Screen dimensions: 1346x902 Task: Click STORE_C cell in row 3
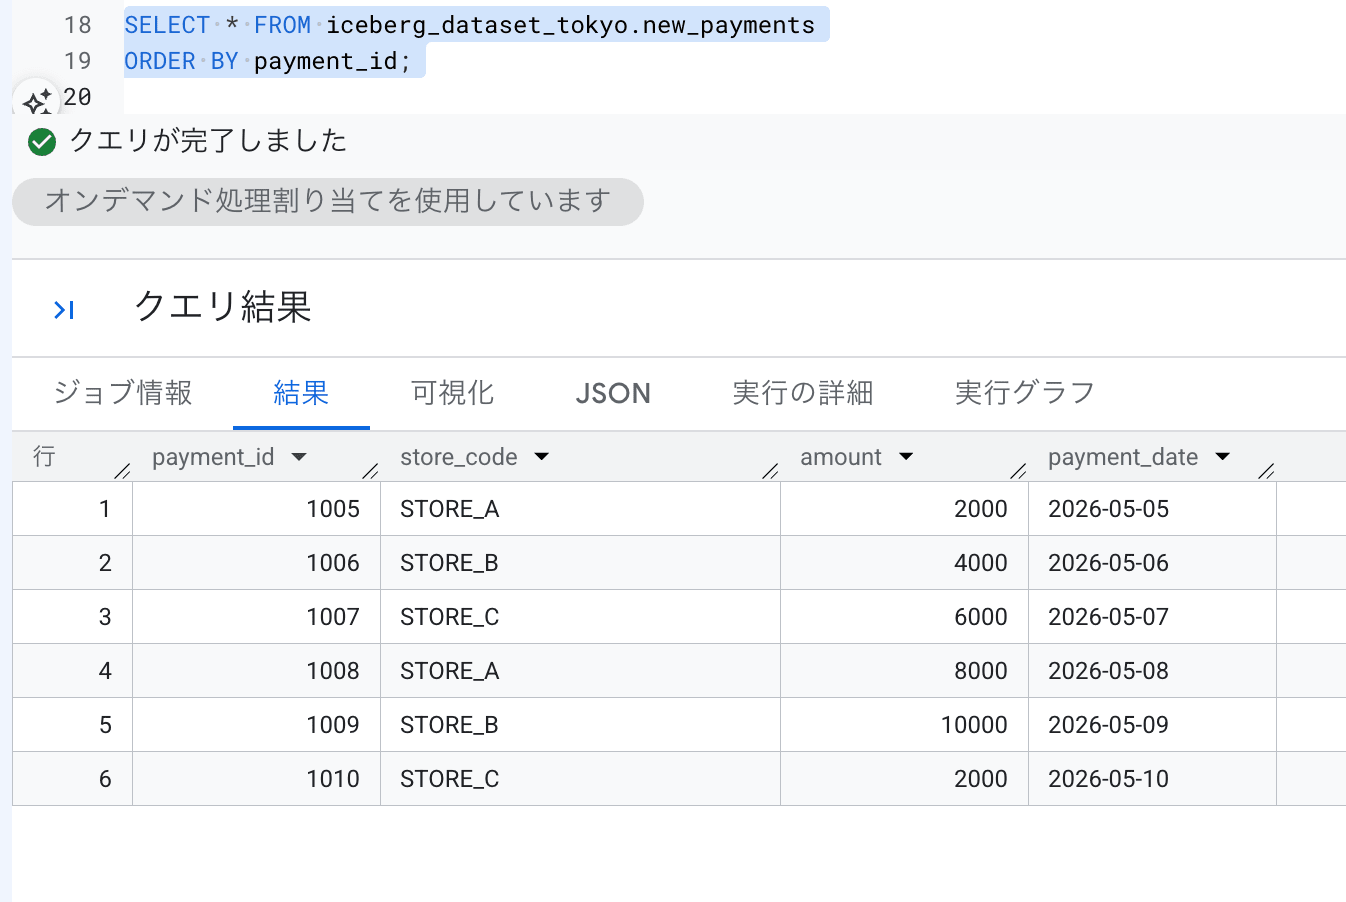[580, 617]
